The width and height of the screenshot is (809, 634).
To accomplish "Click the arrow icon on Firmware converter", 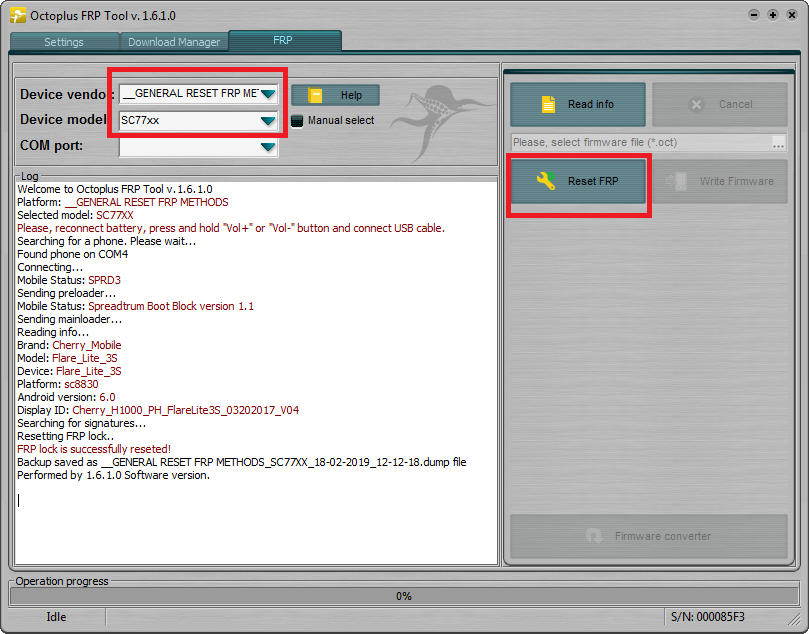I will [594, 536].
